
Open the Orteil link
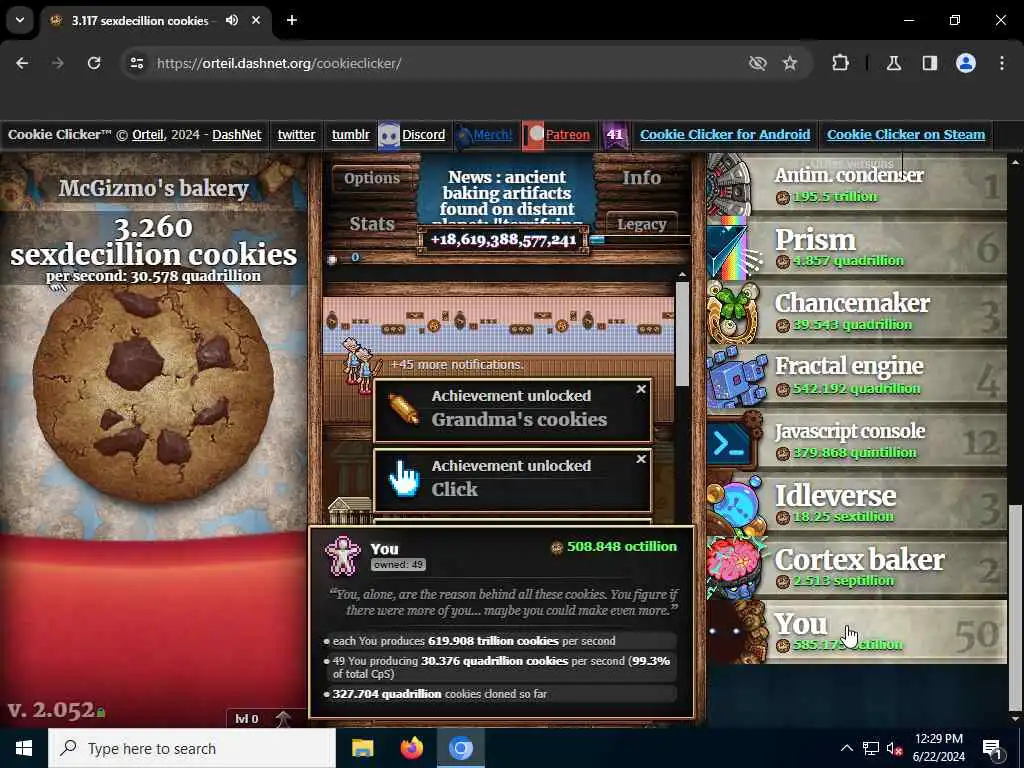148,135
